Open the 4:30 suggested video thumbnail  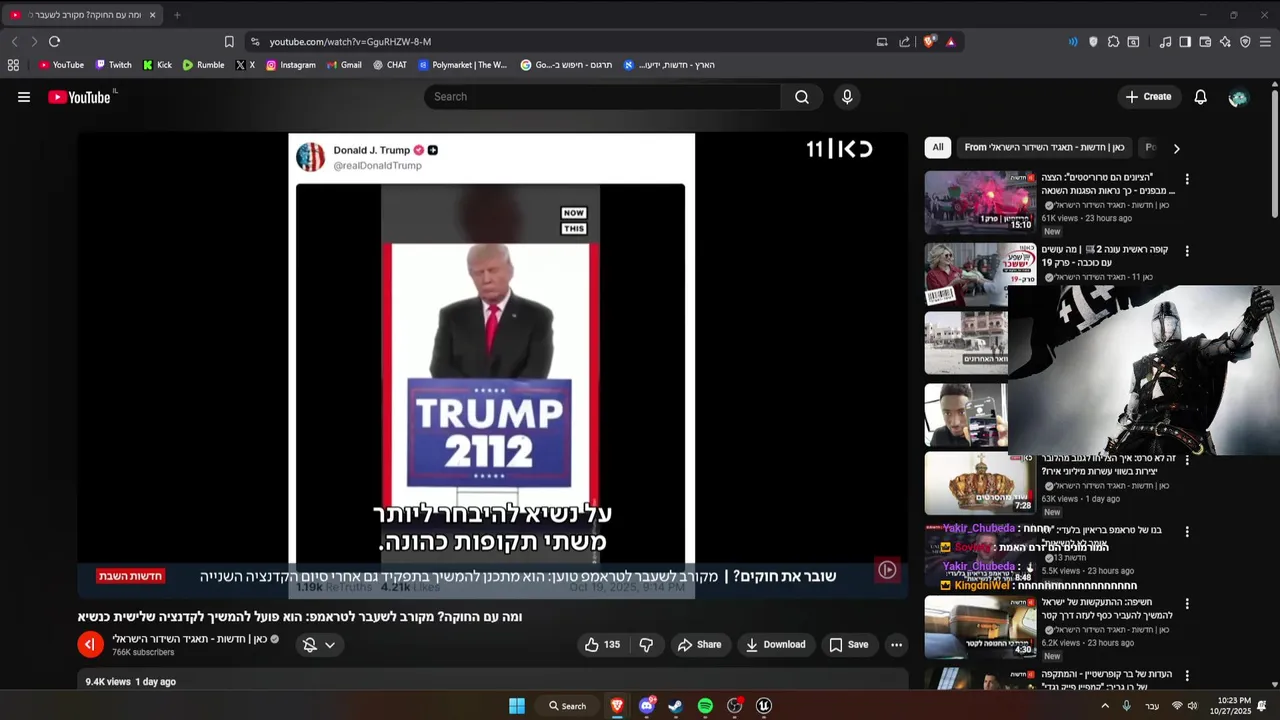[980, 627]
